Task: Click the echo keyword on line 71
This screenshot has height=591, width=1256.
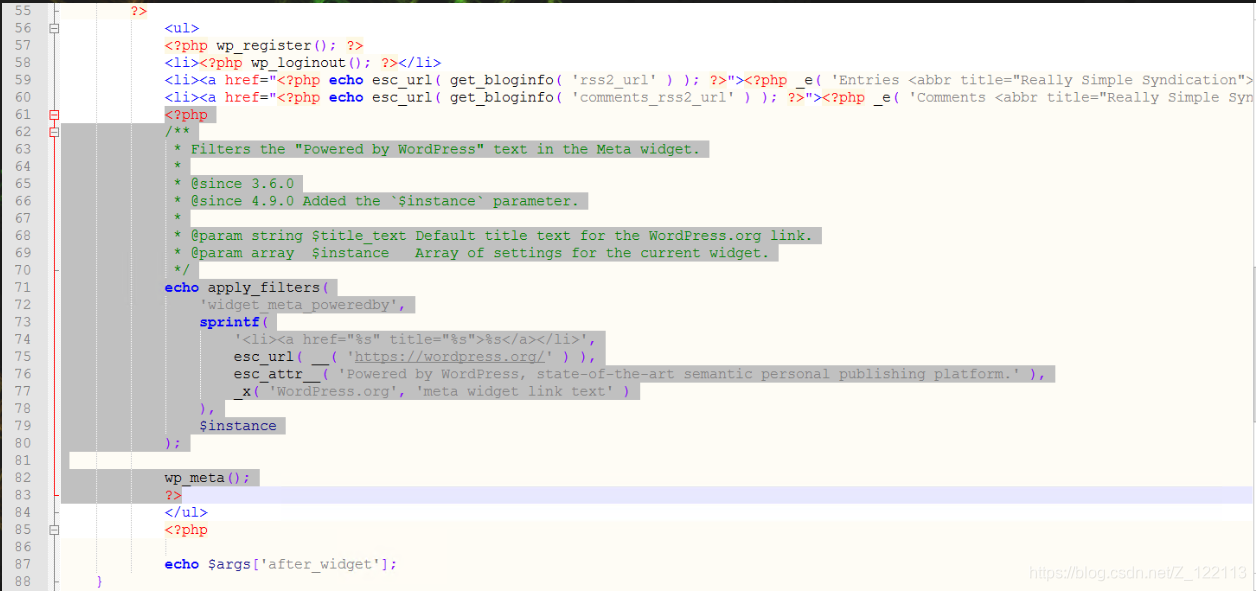Action: click(x=180, y=287)
